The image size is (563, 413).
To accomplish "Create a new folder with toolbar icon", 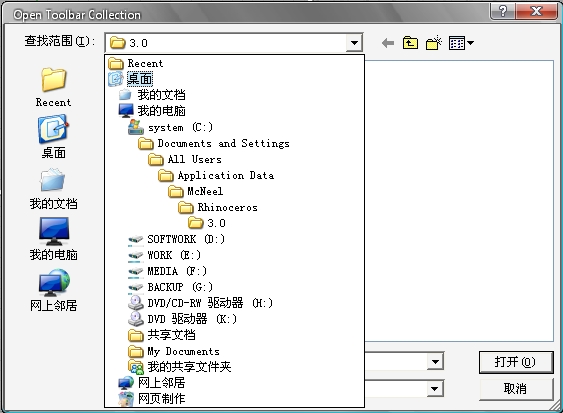I will [434, 43].
